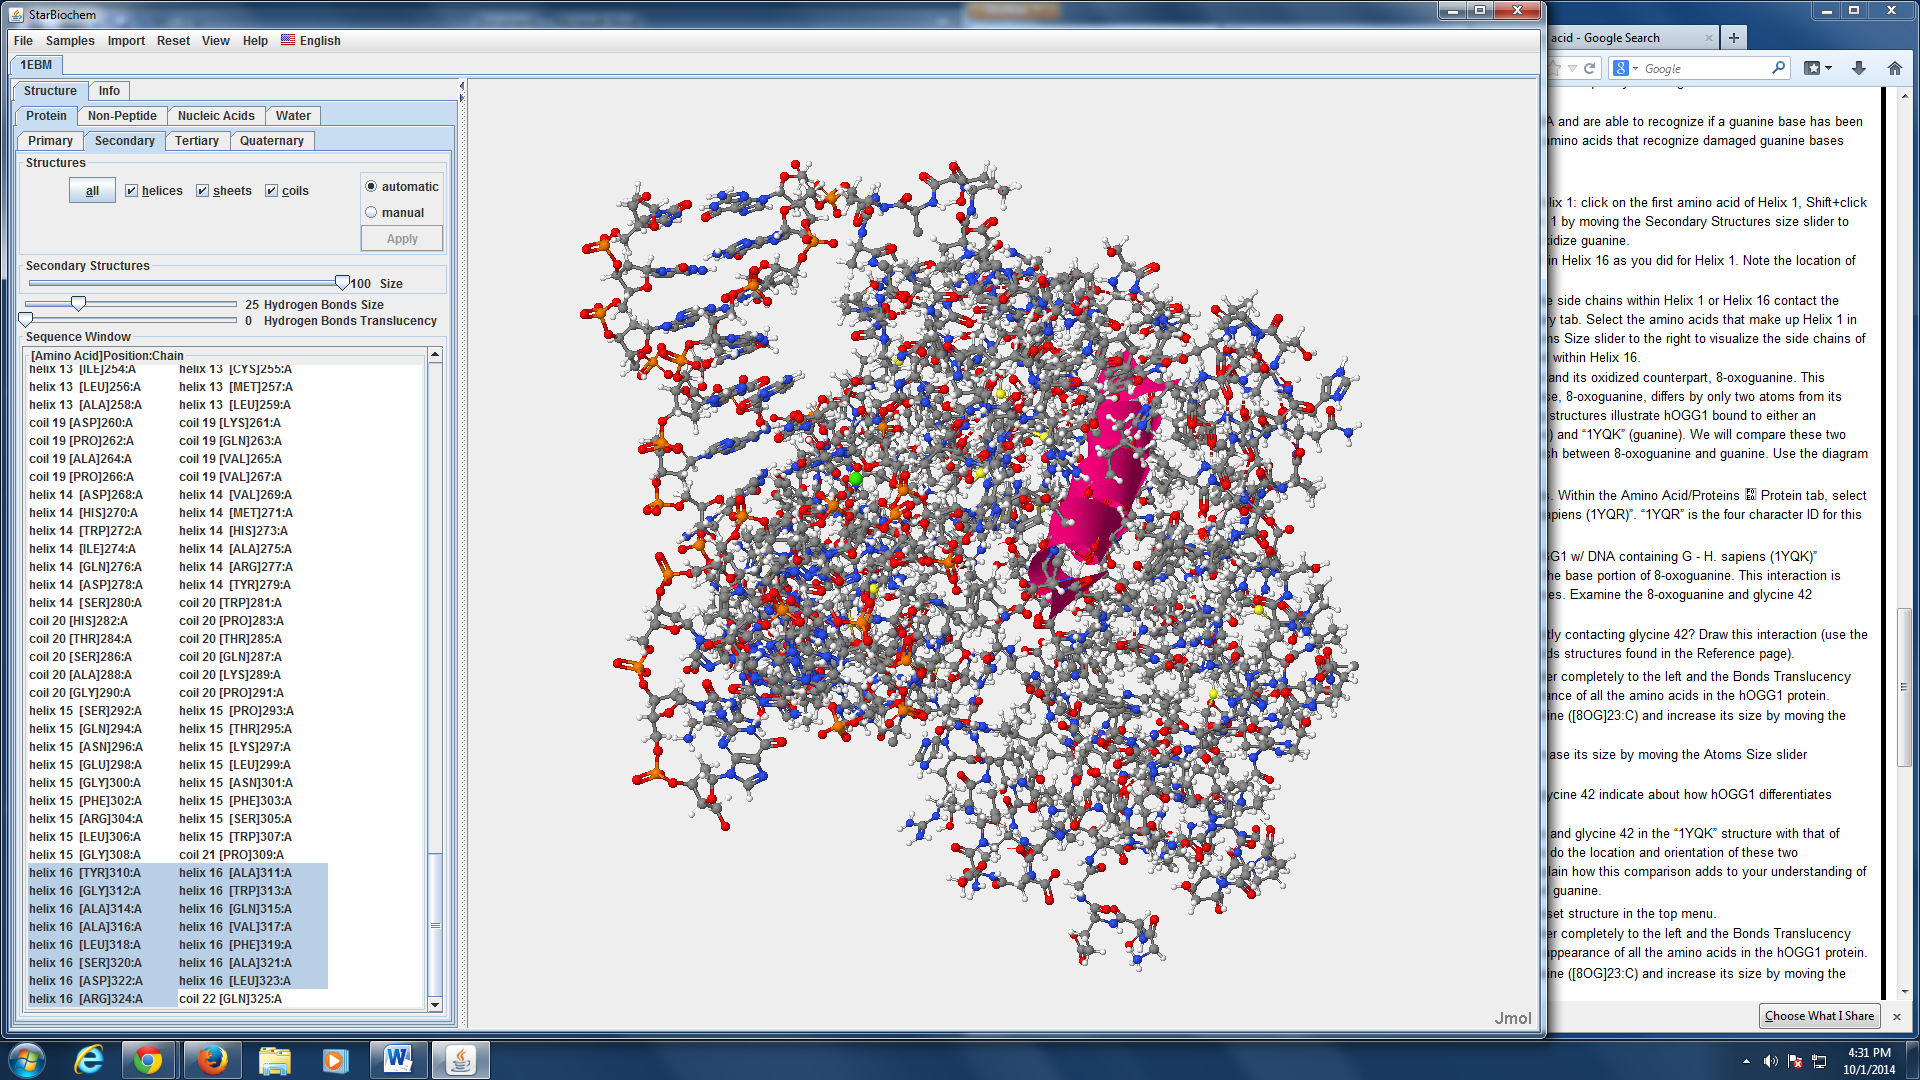Uncheck the sheets checkbox
The height and width of the screenshot is (1080, 1920).
point(202,191)
